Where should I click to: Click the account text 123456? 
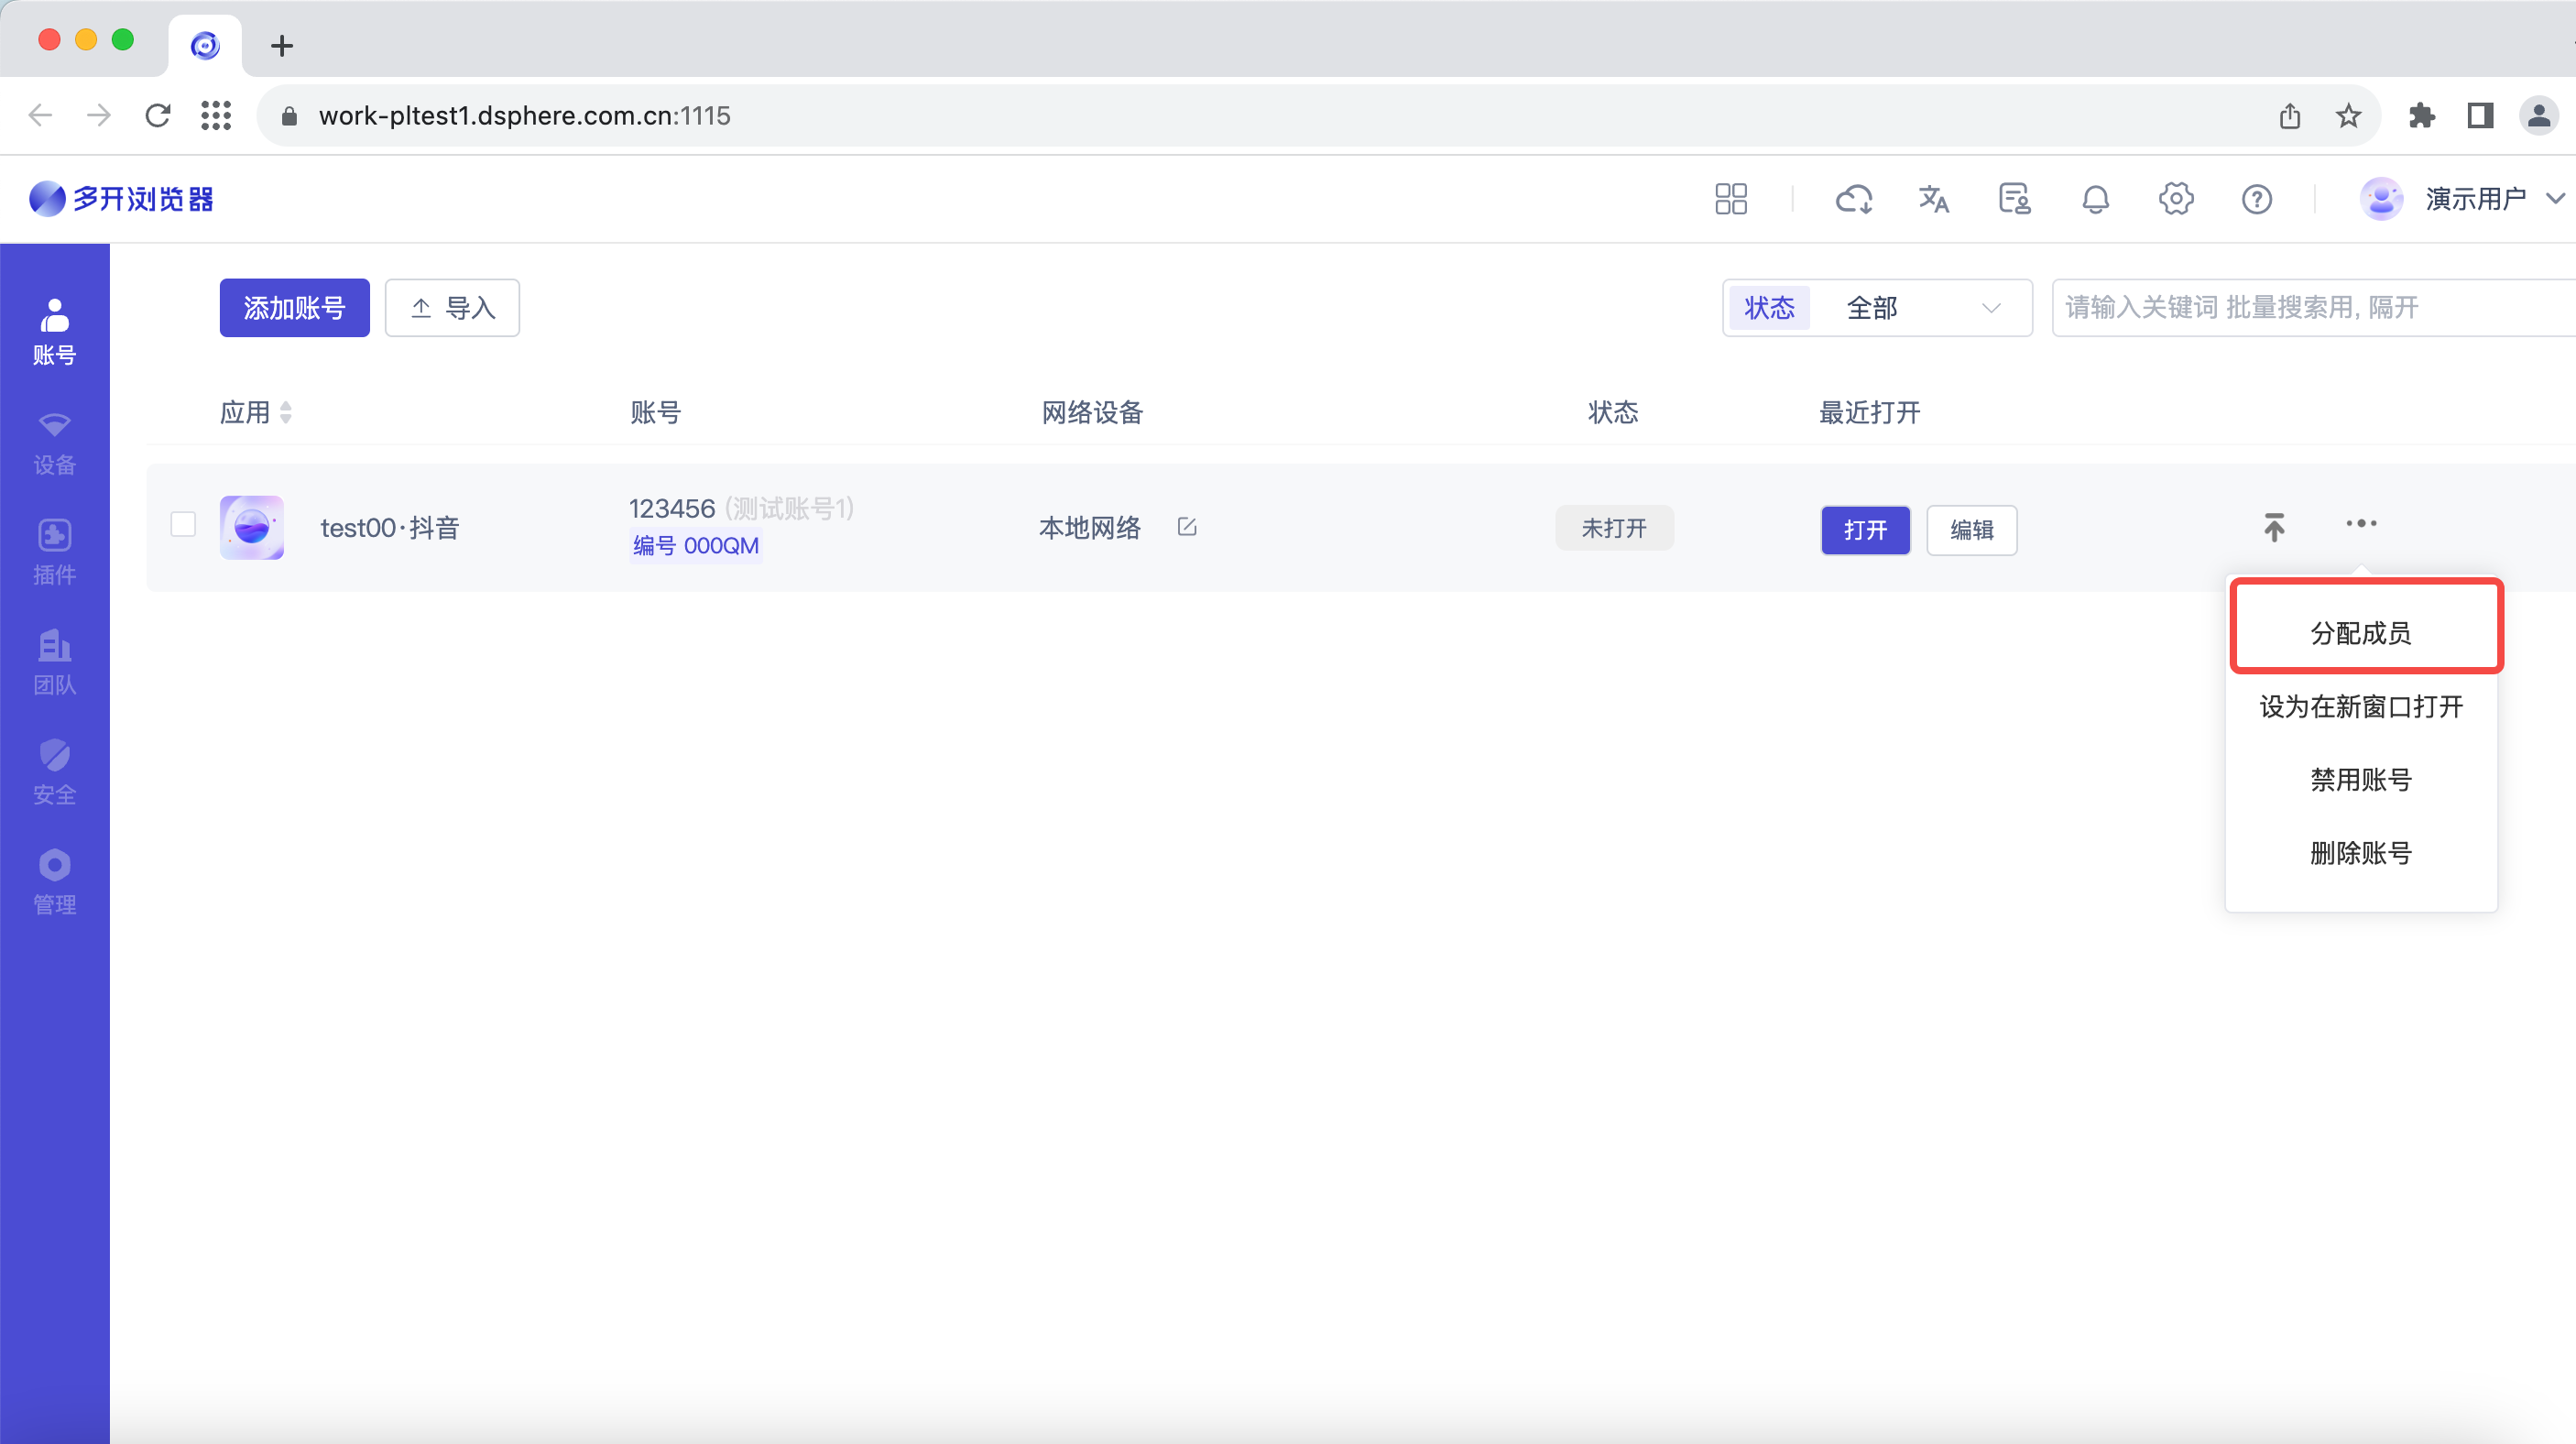coord(672,508)
